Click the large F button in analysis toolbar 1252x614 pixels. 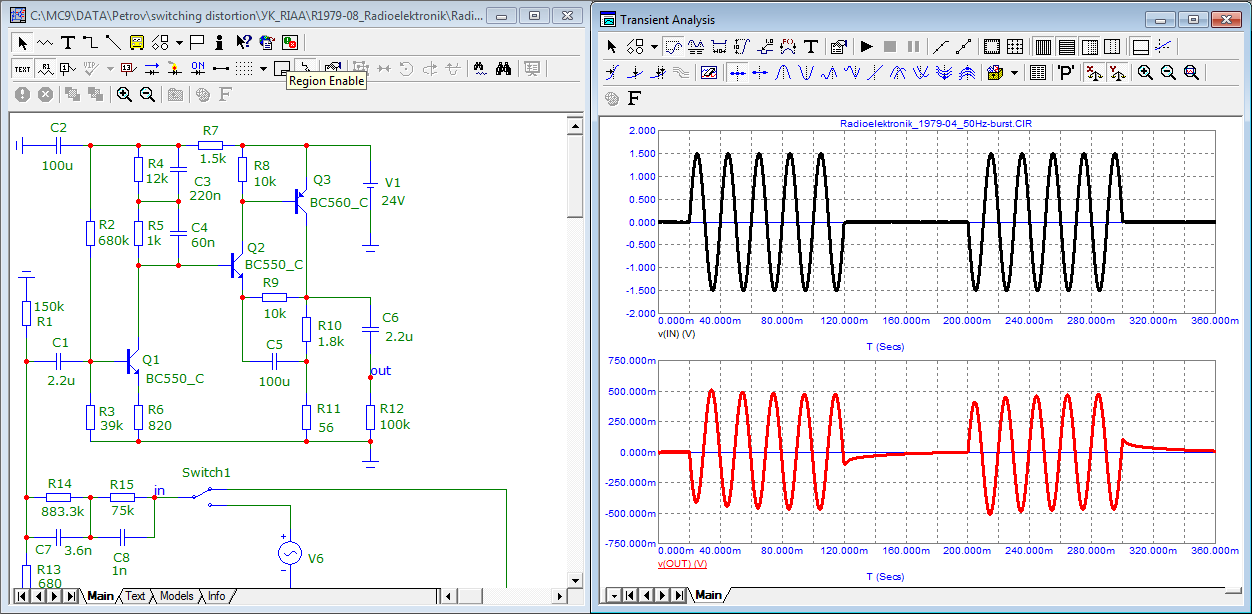tap(634, 98)
